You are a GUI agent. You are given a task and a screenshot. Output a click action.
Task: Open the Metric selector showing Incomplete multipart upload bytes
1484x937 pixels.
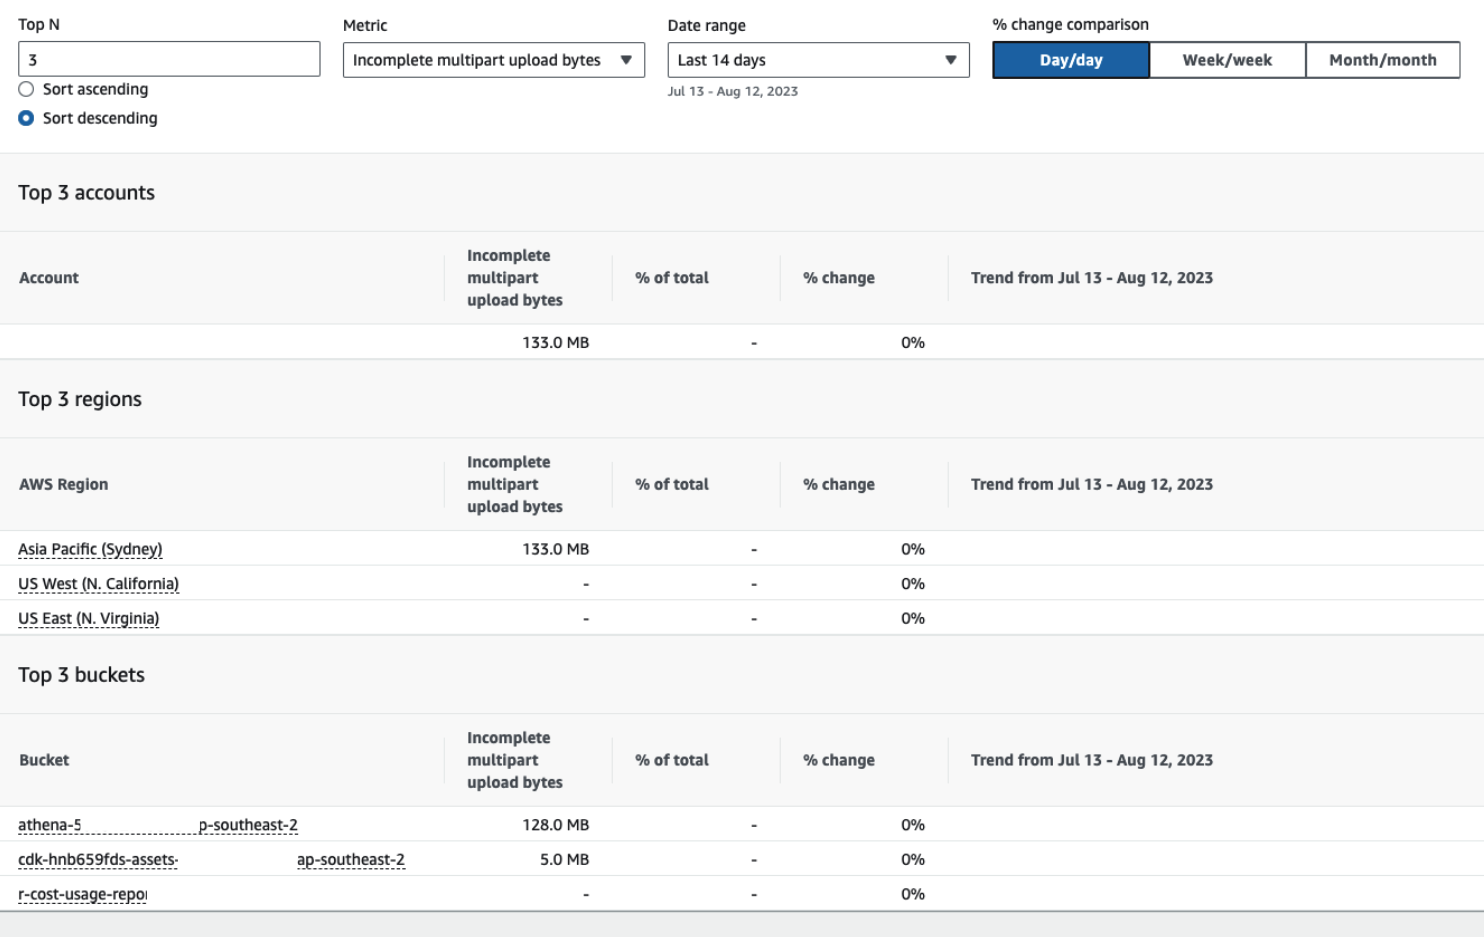click(494, 60)
